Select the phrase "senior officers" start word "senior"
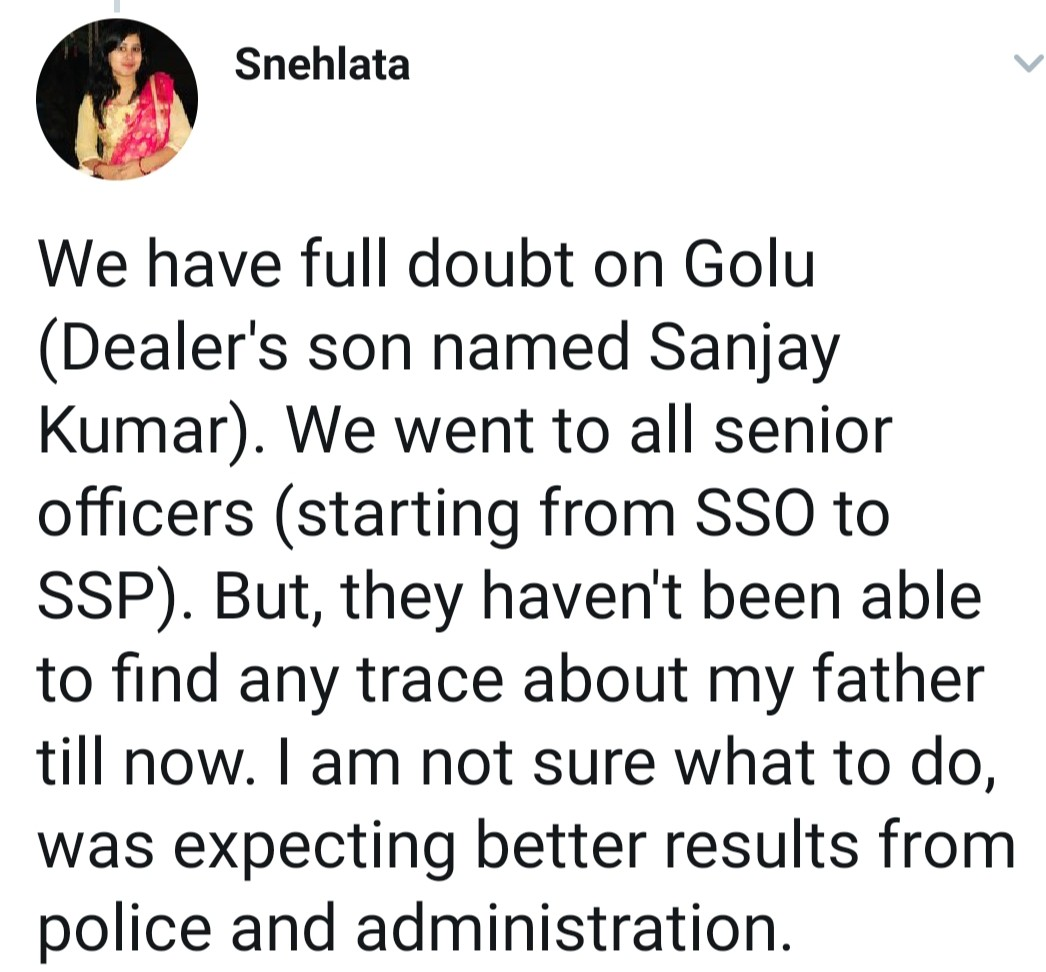Image resolution: width=1046 pixels, height=972 pixels. (803, 430)
